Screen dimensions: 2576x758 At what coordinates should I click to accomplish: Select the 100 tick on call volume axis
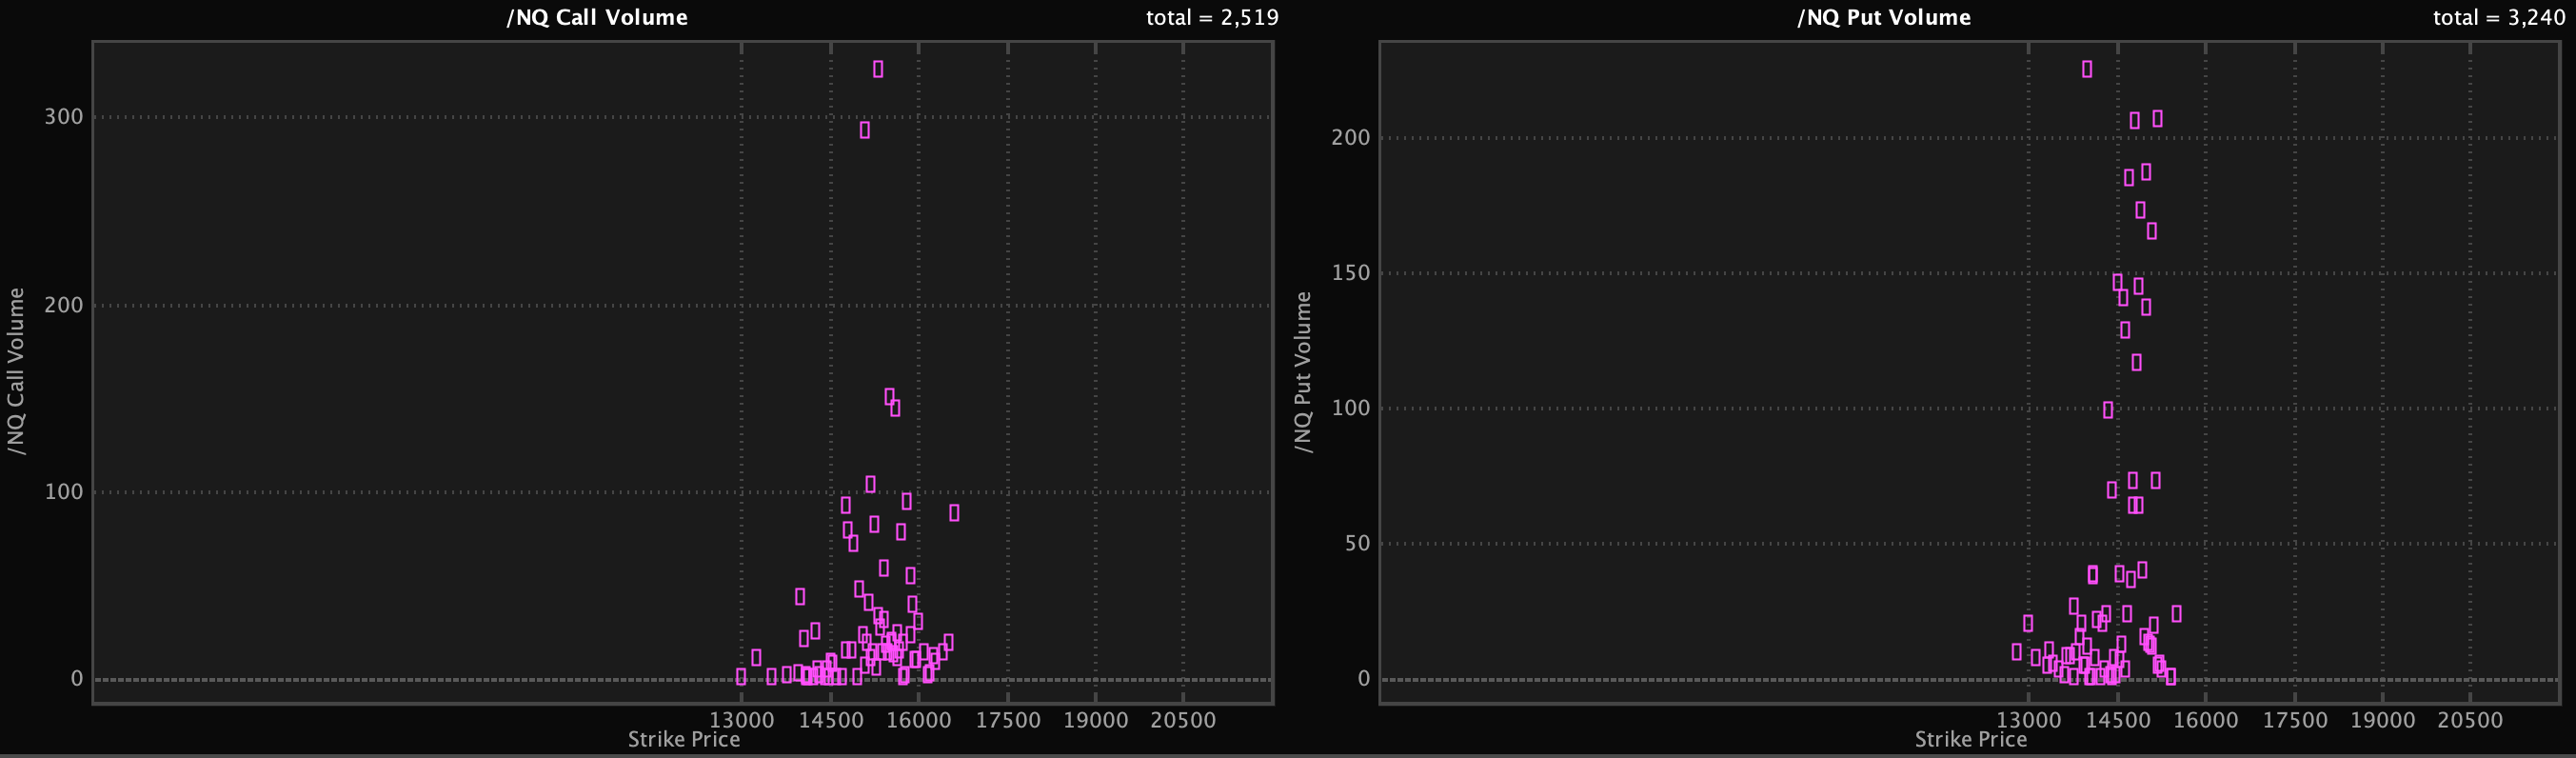pos(64,492)
